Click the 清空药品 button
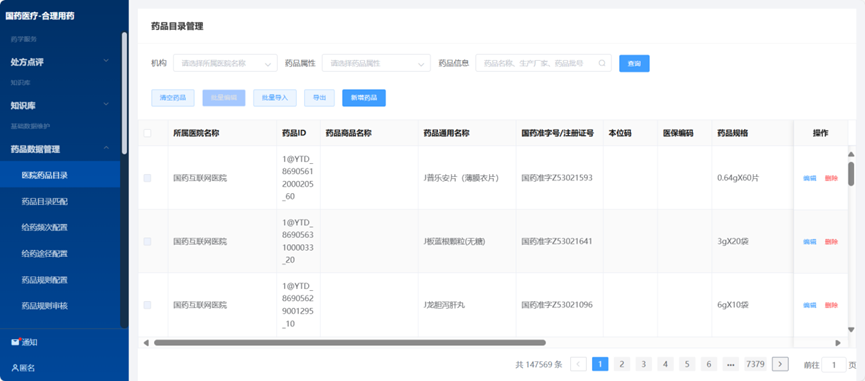 173,98
